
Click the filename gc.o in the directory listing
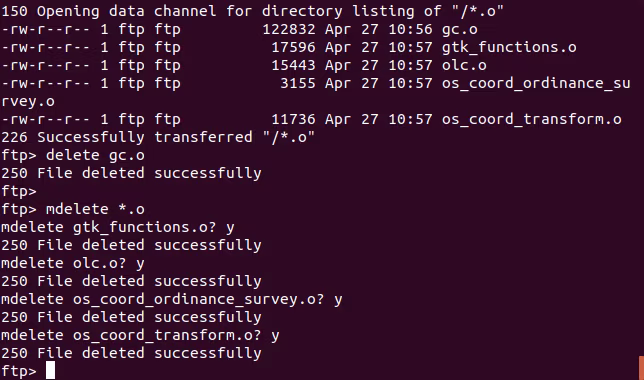[460, 30]
